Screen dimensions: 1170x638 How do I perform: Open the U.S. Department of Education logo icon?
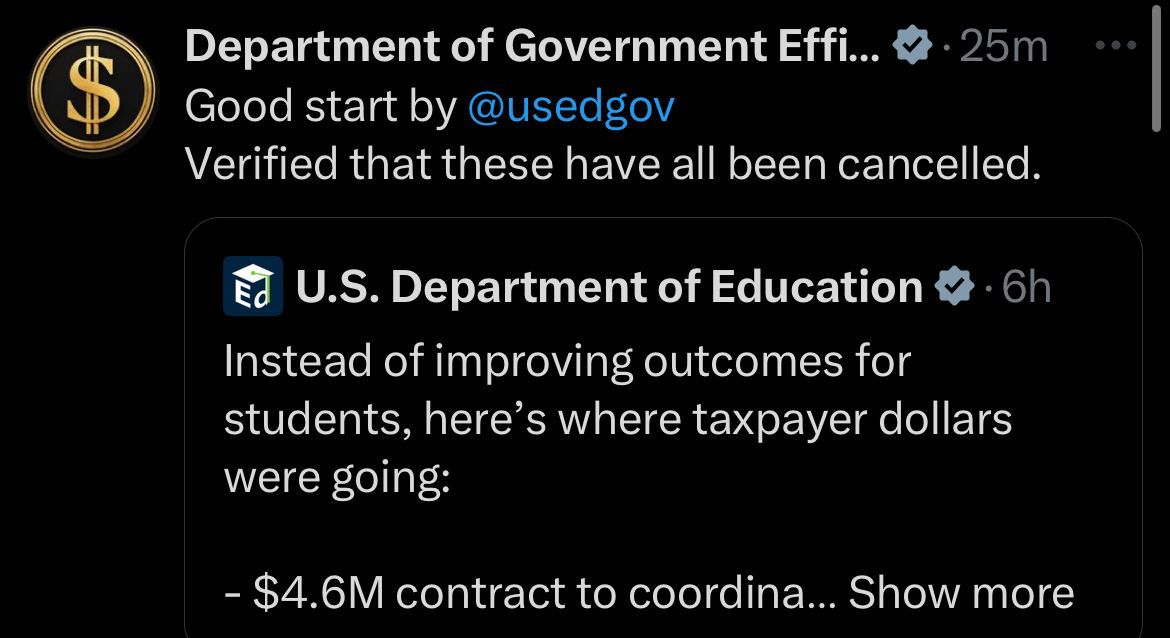coord(252,288)
